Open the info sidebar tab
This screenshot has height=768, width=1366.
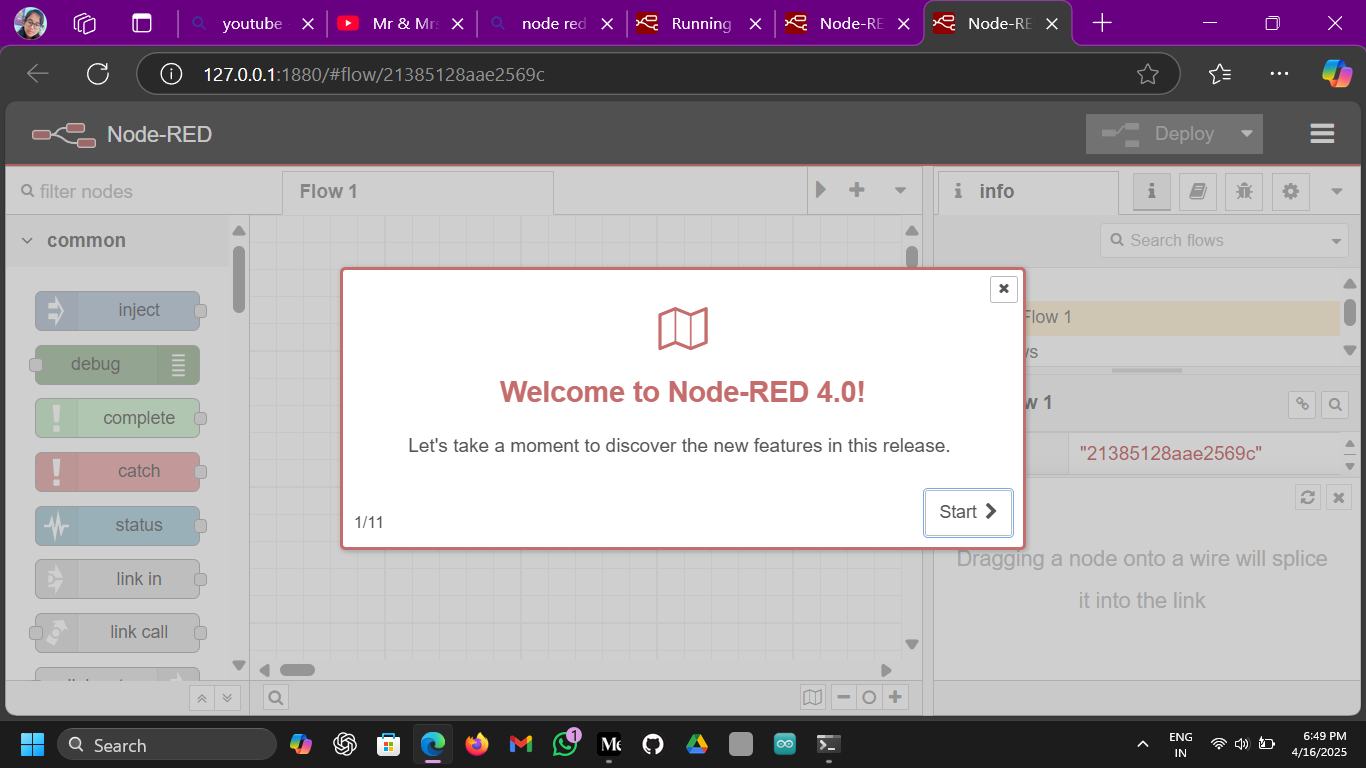coord(1027,192)
